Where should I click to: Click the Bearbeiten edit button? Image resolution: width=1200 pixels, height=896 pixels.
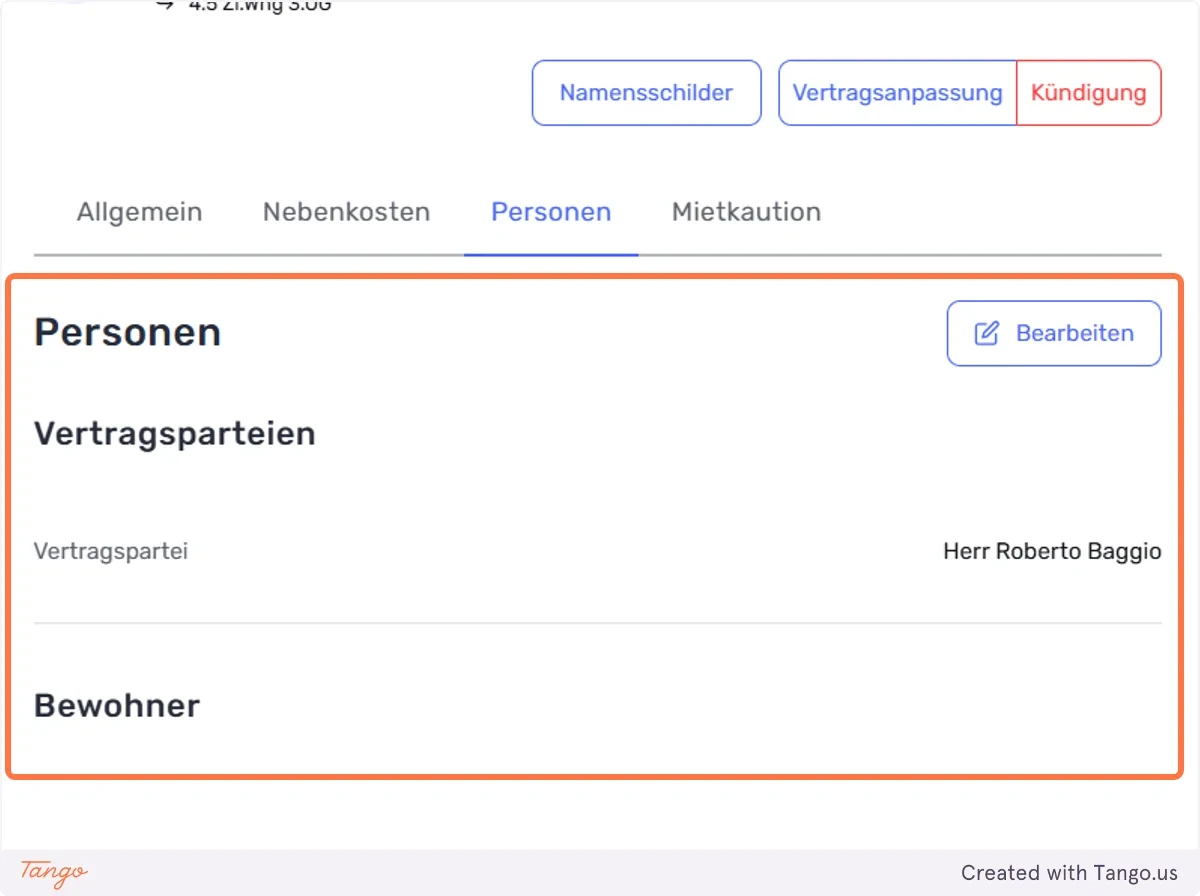(1054, 333)
